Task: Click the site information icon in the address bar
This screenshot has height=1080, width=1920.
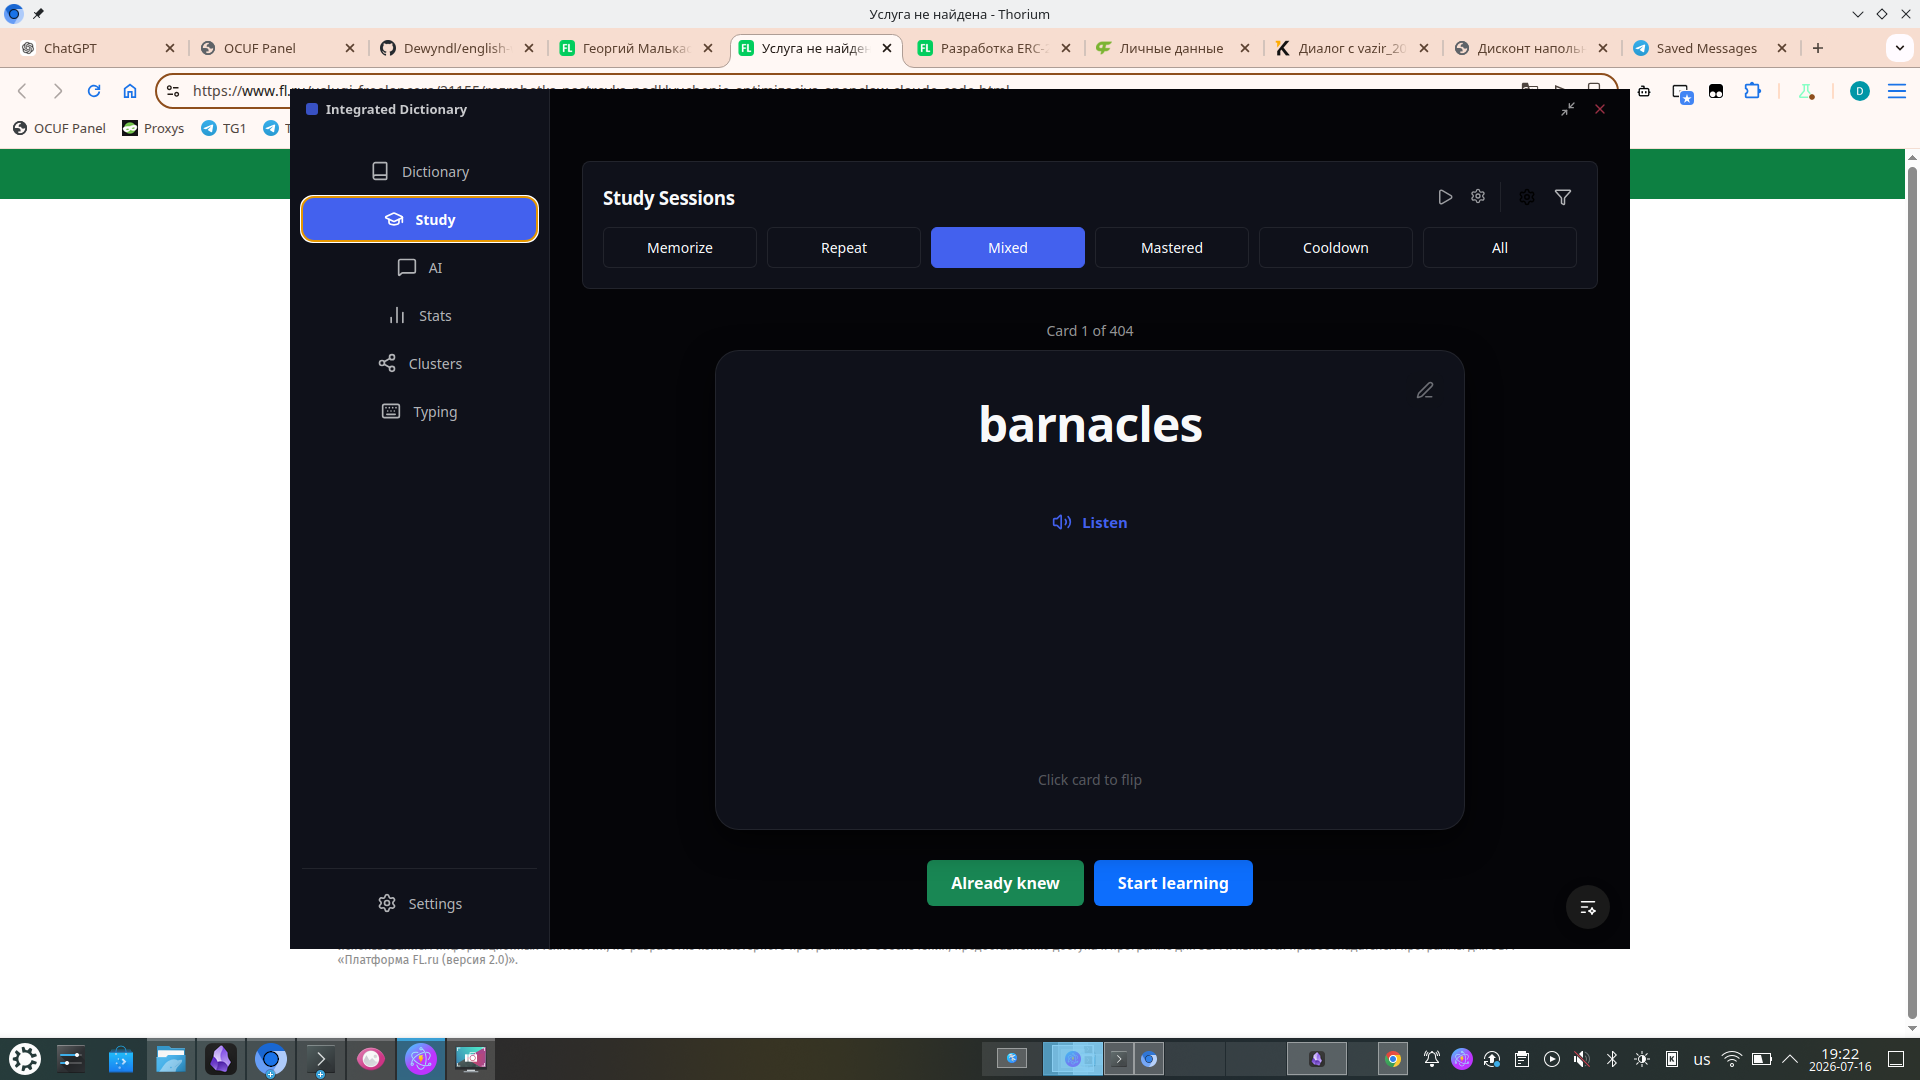Action: coord(173,91)
